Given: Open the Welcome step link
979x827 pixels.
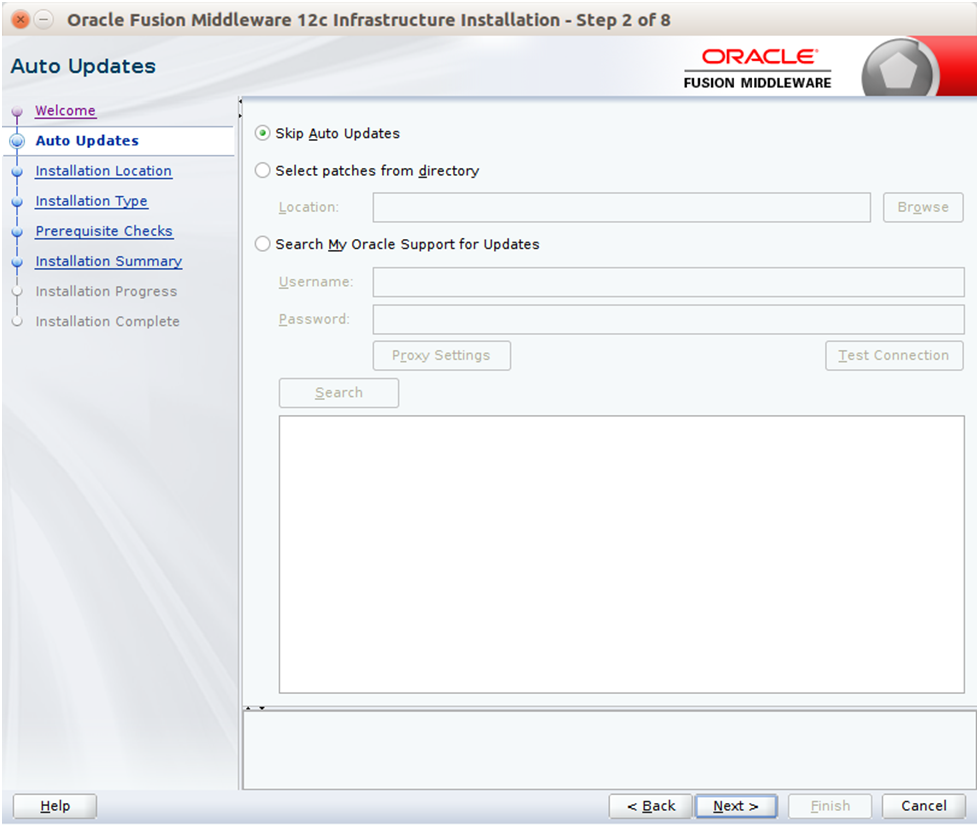Looking at the screenshot, I should click(66, 110).
